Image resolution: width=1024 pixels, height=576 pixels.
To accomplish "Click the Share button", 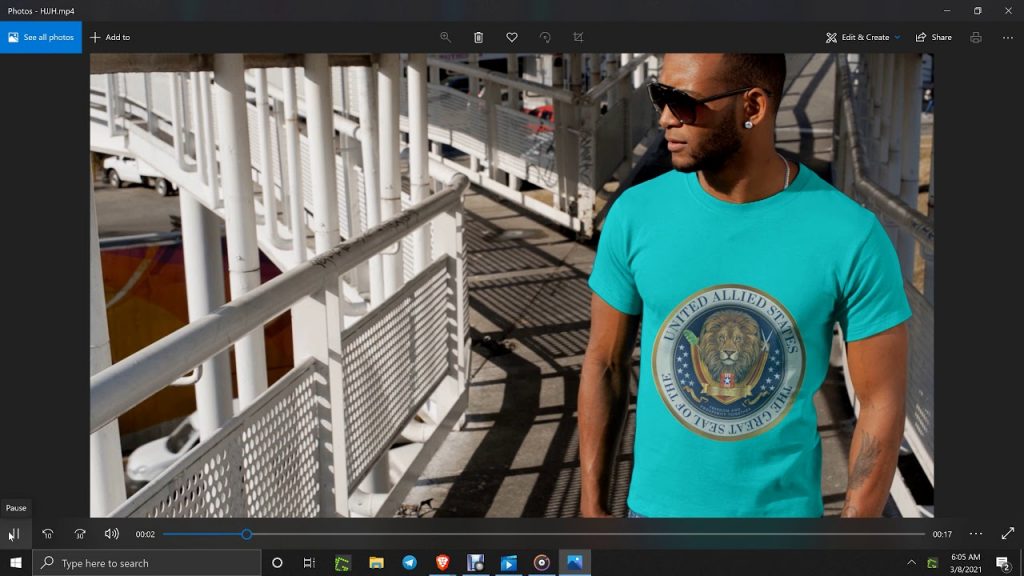I will [x=934, y=37].
